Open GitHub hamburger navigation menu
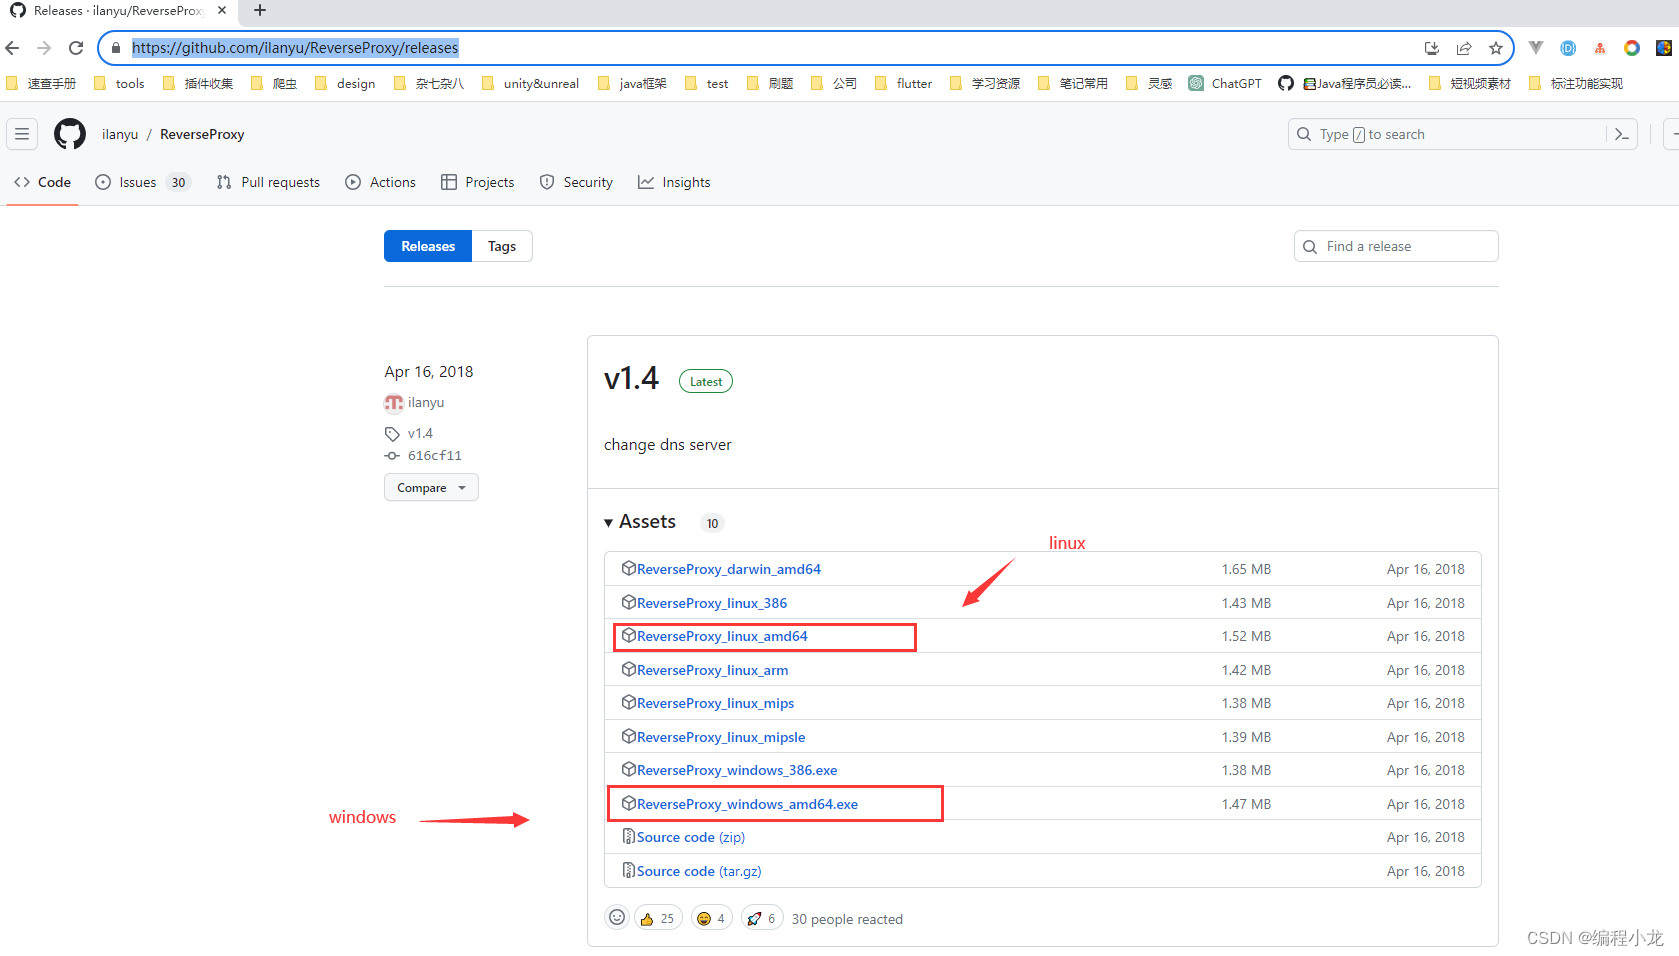This screenshot has height=956, width=1679. (22, 134)
